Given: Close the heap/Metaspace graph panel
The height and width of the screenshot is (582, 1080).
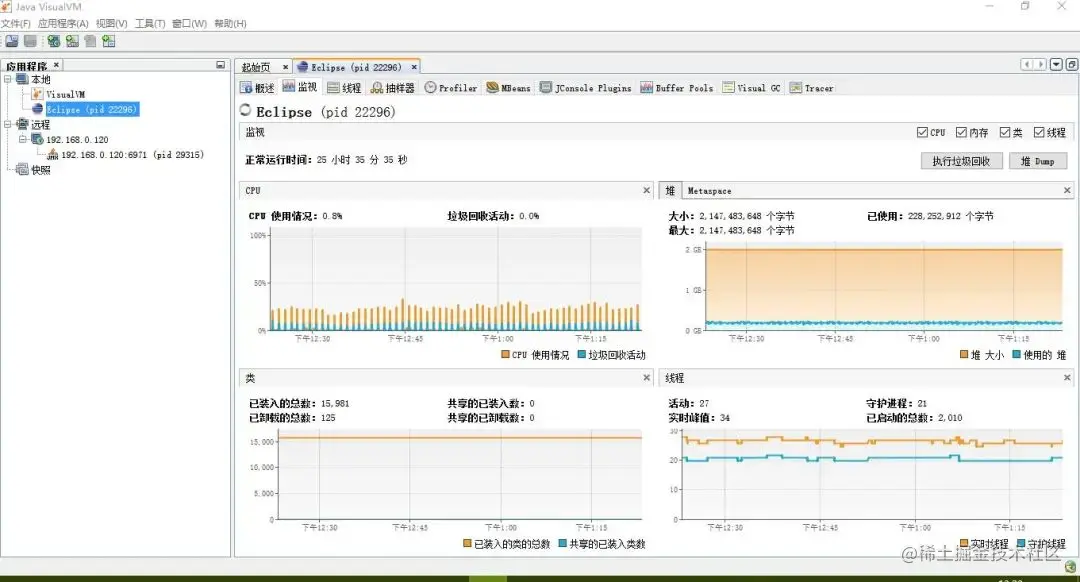Looking at the screenshot, I should [1067, 190].
